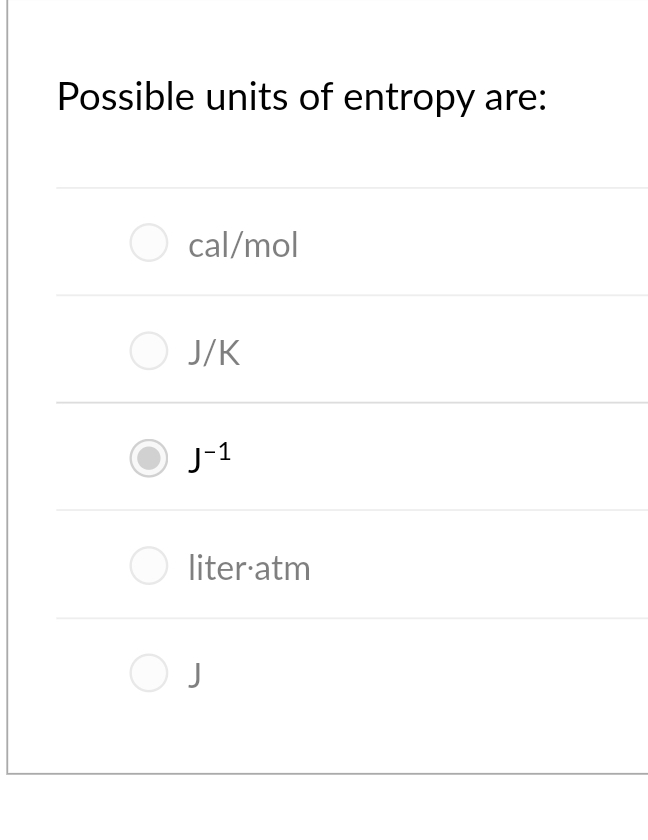Click the question text about entropy units

[x=302, y=97]
